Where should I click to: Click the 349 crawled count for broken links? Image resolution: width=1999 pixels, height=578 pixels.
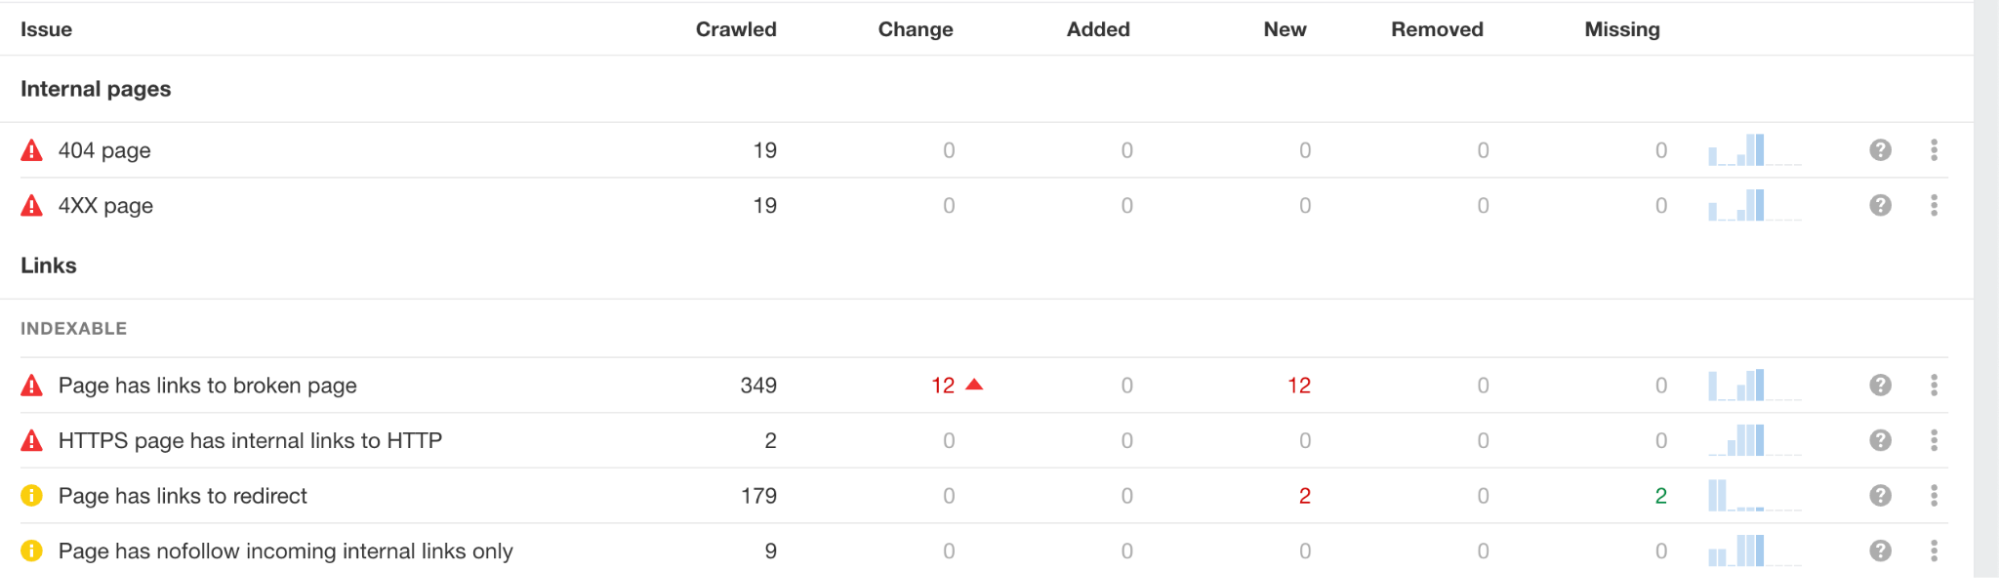click(x=758, y=385)
